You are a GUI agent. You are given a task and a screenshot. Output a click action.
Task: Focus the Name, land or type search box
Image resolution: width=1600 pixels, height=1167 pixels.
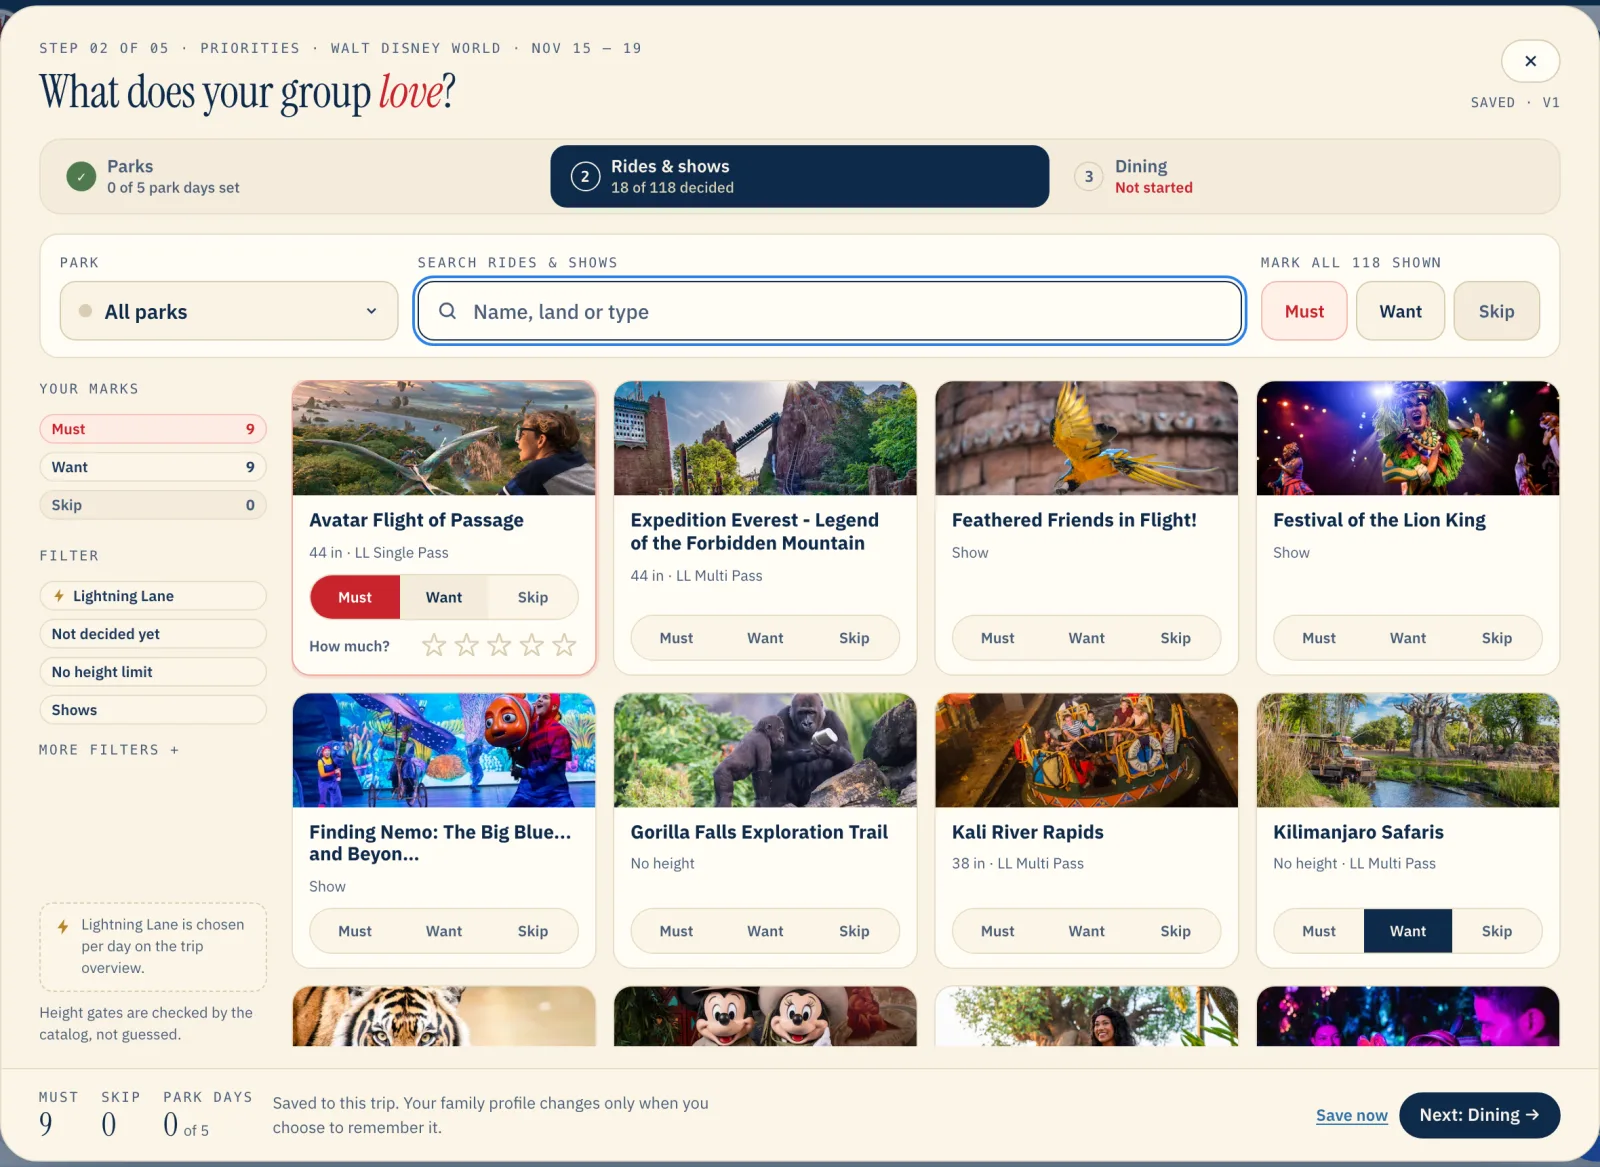pyautogui.click(x=830, y=311)
